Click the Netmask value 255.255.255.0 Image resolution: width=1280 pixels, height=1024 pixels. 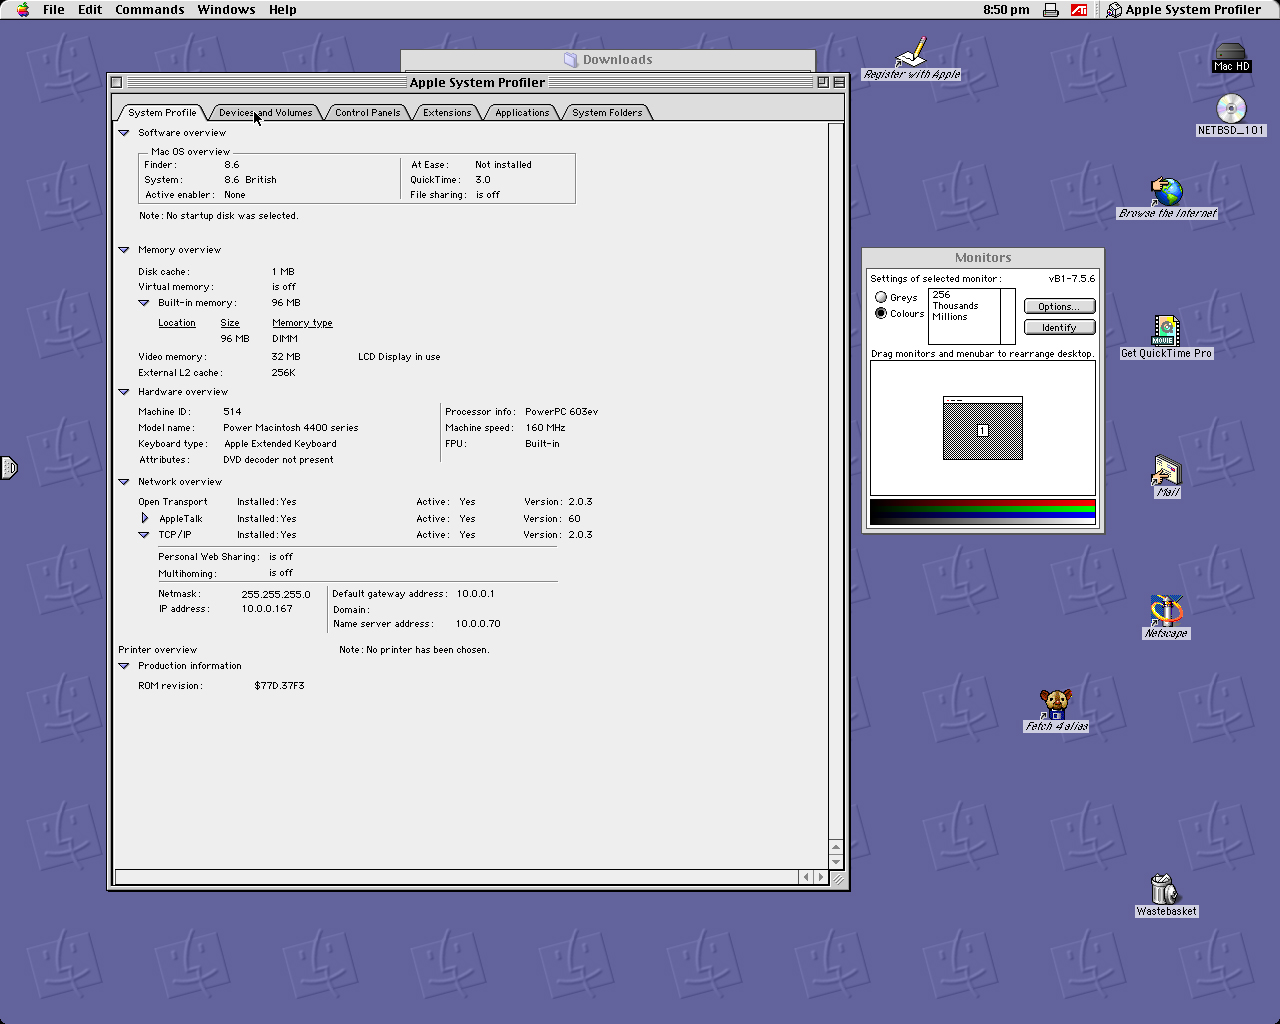276,594
